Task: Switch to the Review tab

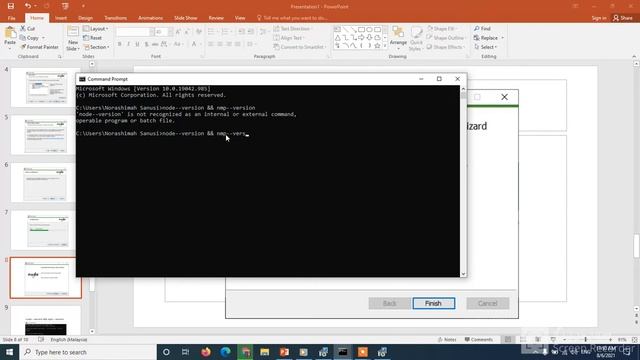Action: tap(216, 18)
